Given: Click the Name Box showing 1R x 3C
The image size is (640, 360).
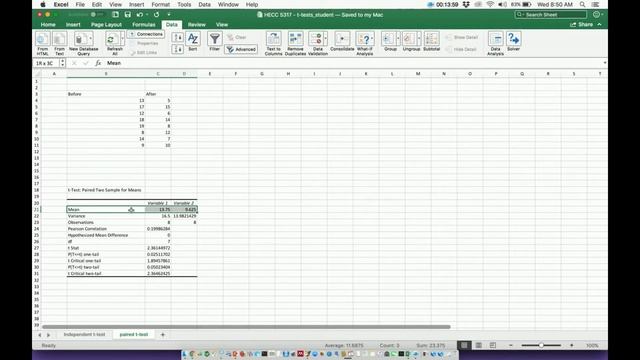Looking at the screenshot, I should [x=46, y=63].
